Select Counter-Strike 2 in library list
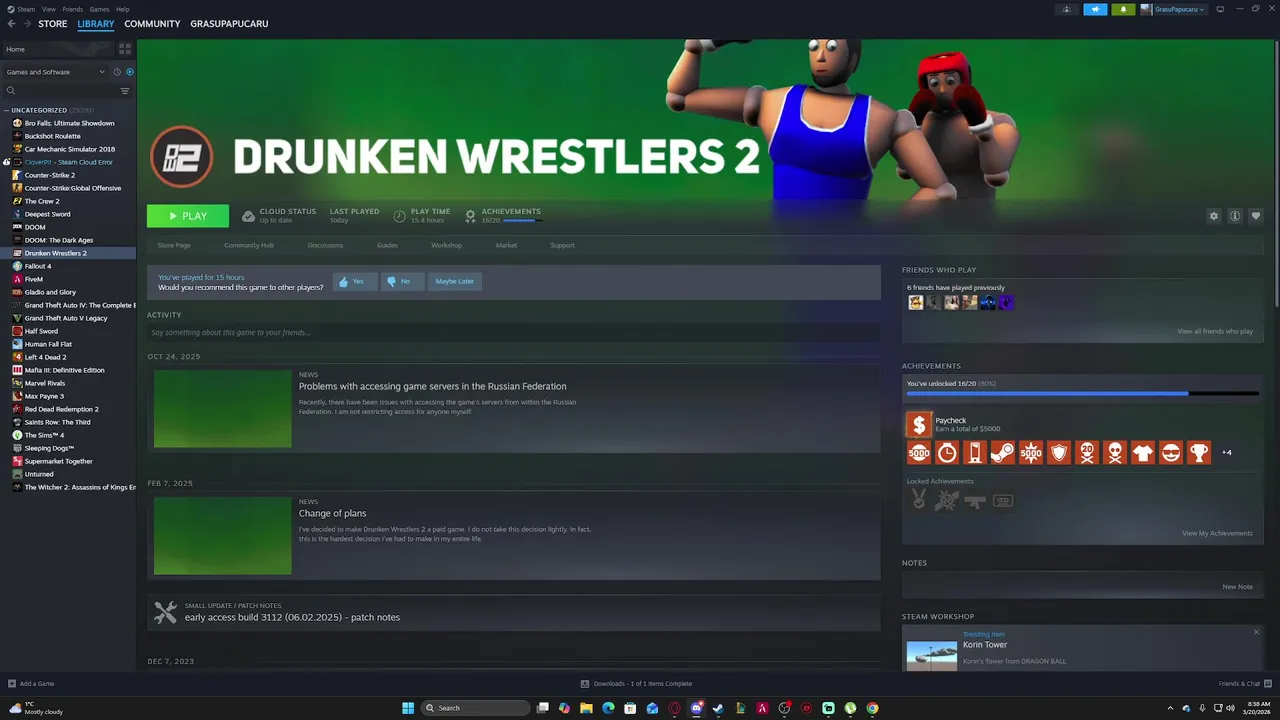Image resolution: width=1280 pixels, height=720 pixels. 50,175
